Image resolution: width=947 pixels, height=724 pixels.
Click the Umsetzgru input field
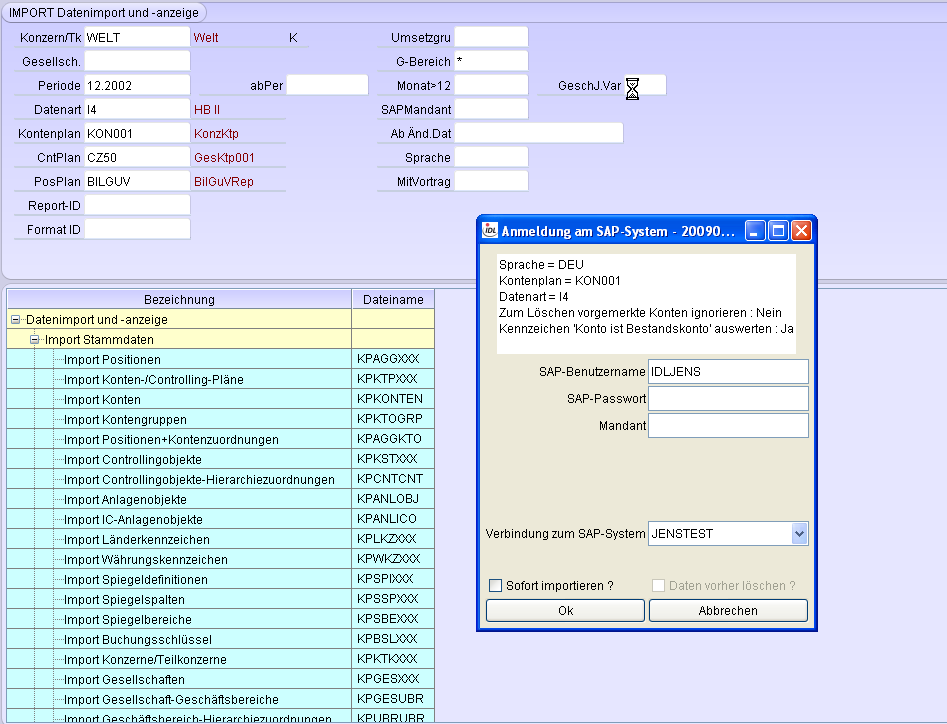click(x=491, y=37)
